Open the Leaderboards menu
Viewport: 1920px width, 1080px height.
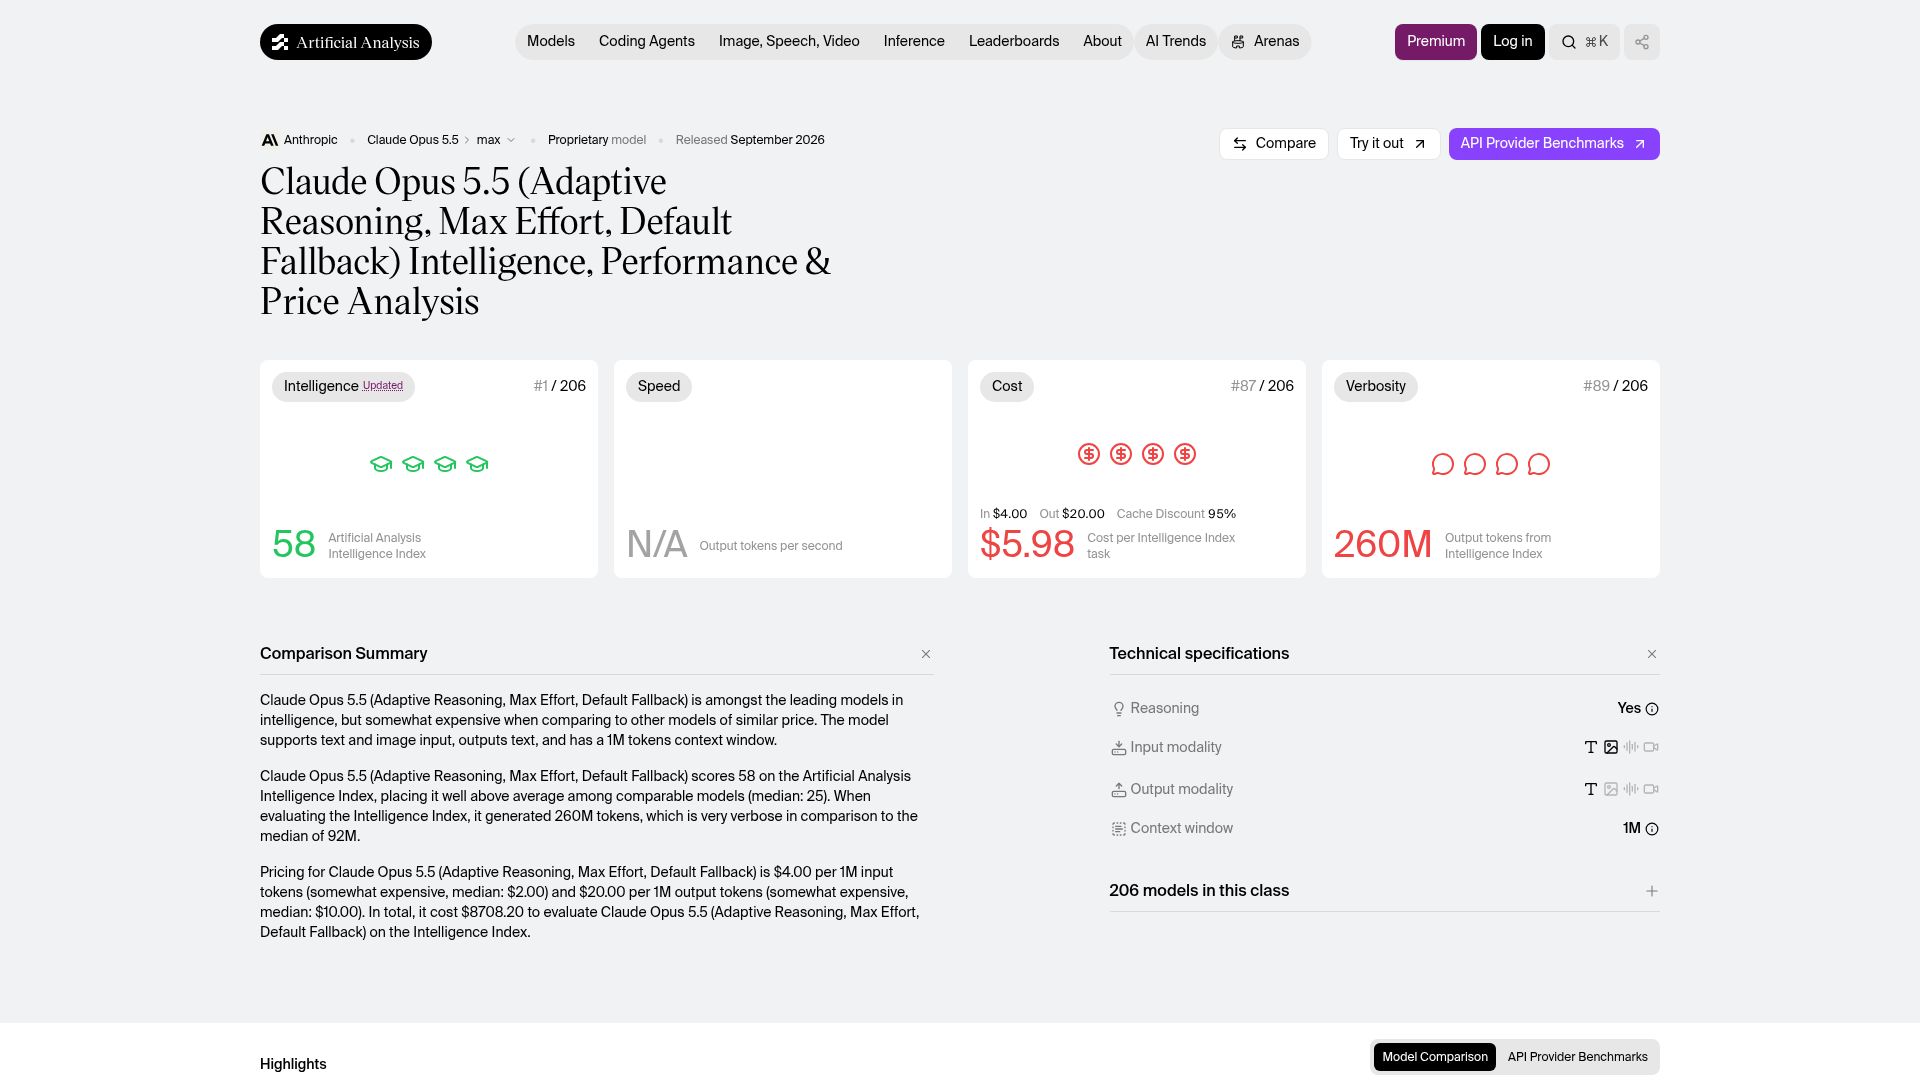1014,42
